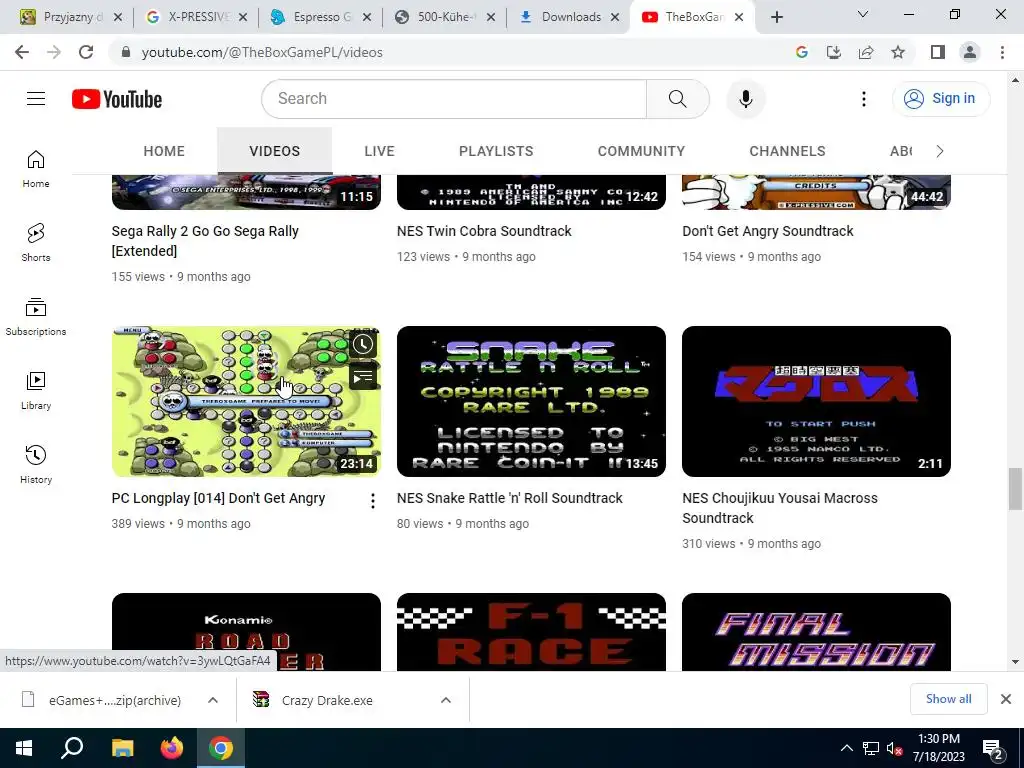Open the PLAYLISTS channel tab
Viewport: 1024px width, 768px height.
tap(496, 152)
